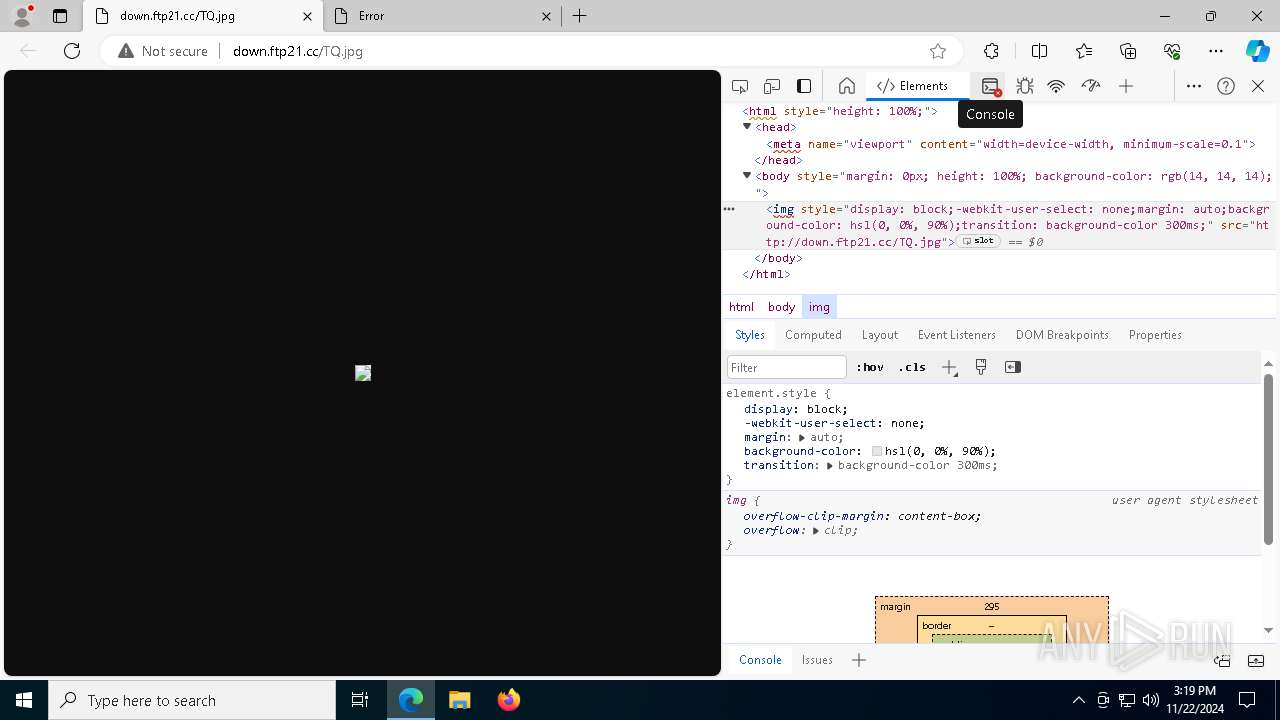
Task: Select the meta viewport element line
Action: 1010,144
